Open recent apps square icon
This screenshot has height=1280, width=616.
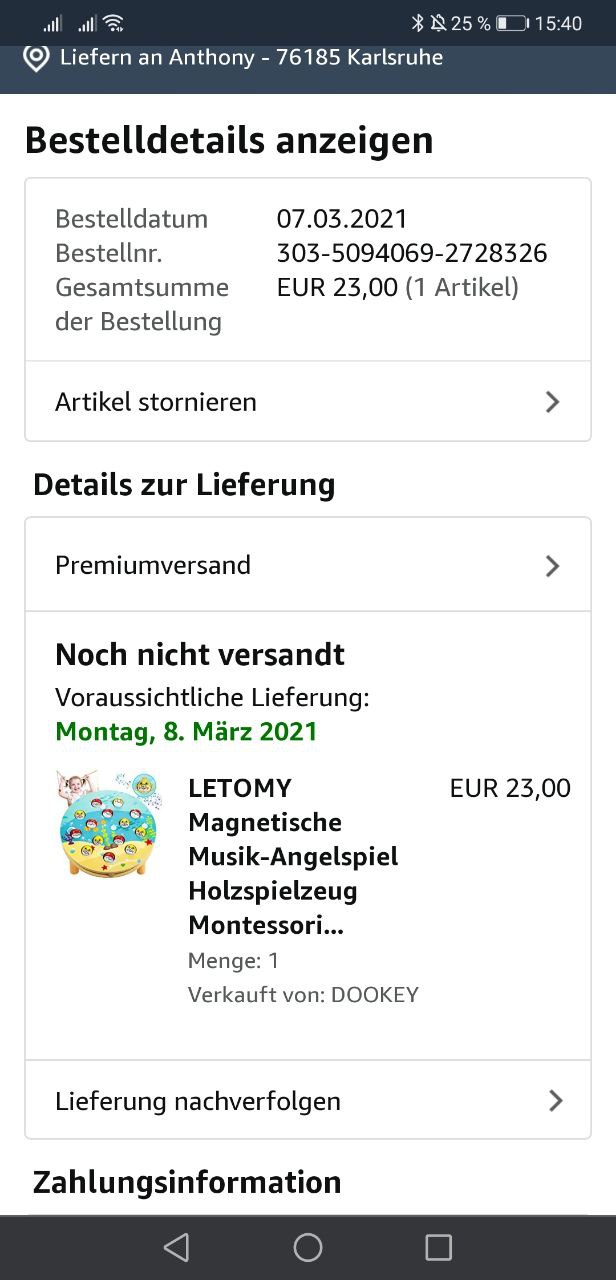[x=438, y=1247]
